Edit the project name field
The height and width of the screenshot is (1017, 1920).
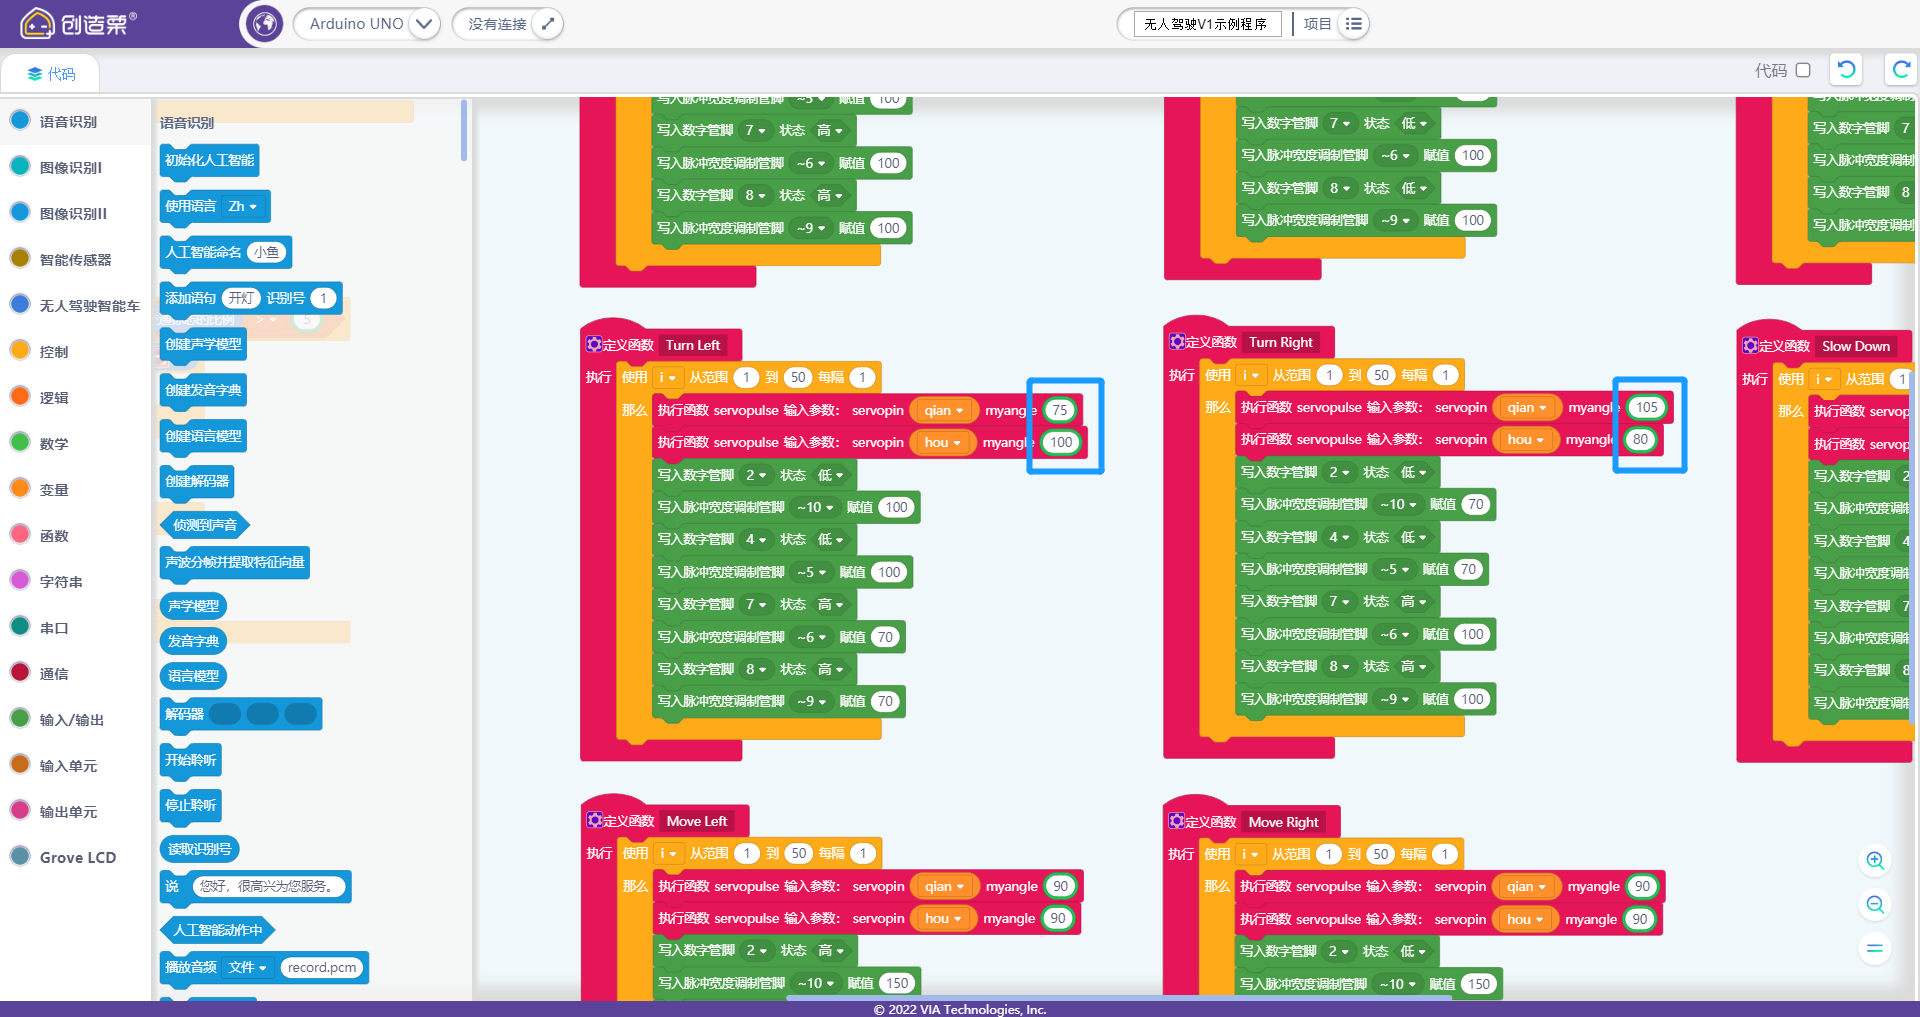point(1206,24)
